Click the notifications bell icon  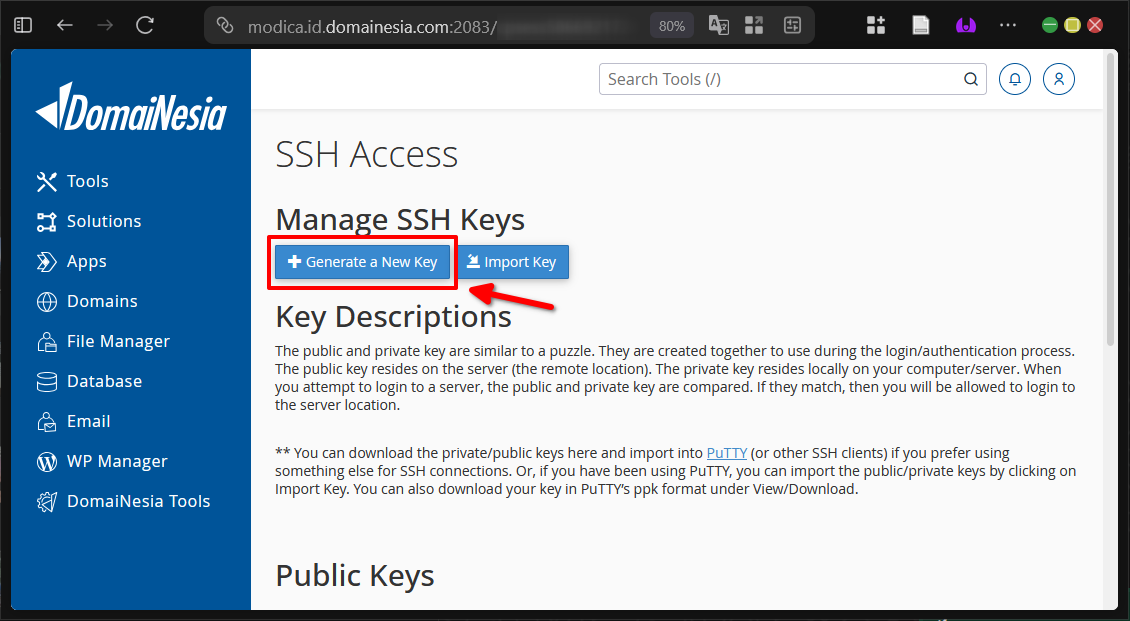(x=1015, y=79)
